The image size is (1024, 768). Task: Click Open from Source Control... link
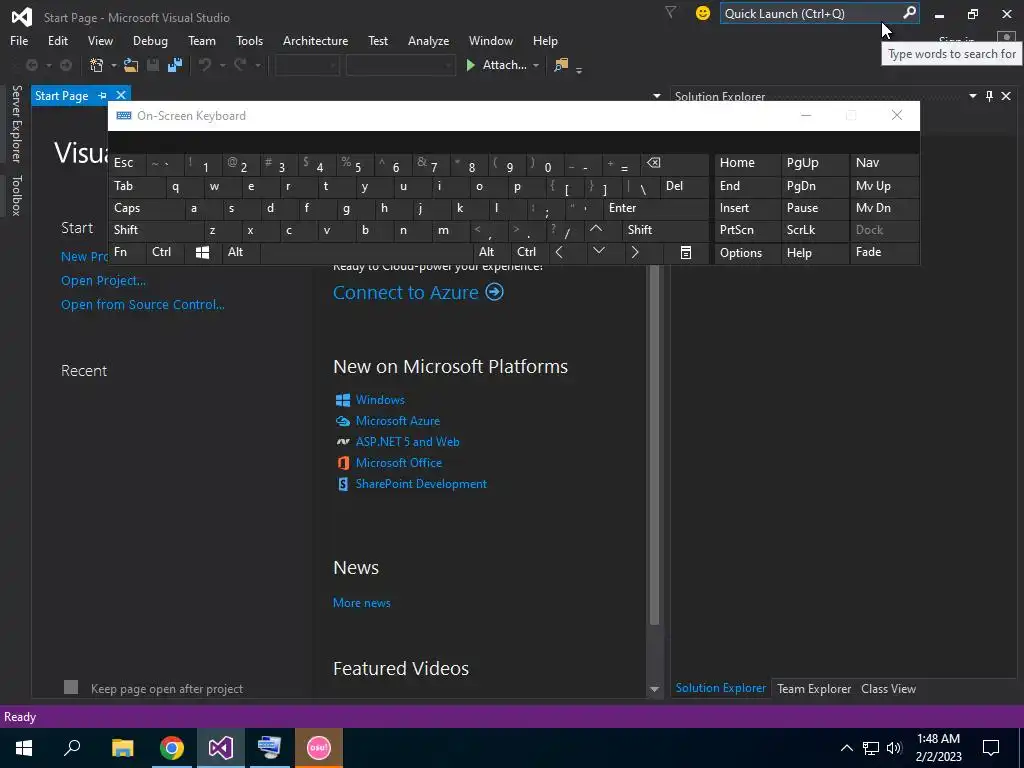[x=142, y=305]
